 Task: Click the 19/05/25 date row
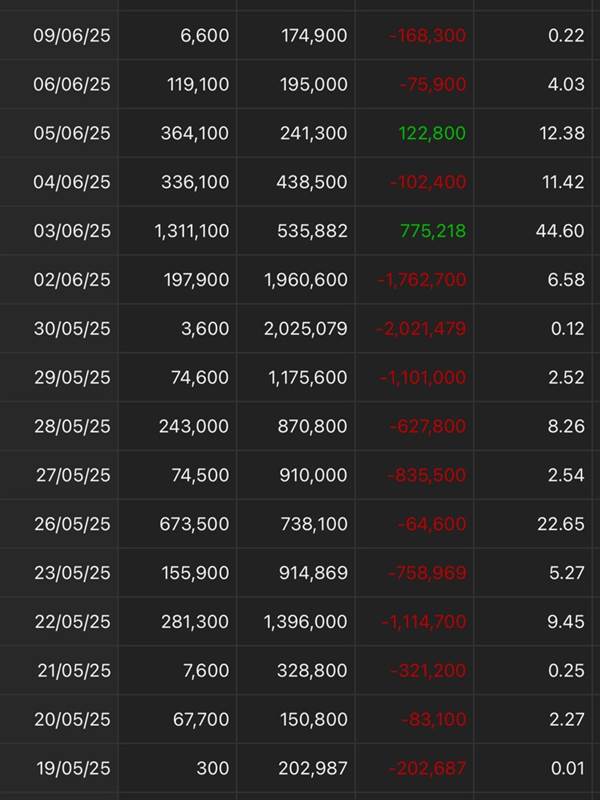pos(300,768)
